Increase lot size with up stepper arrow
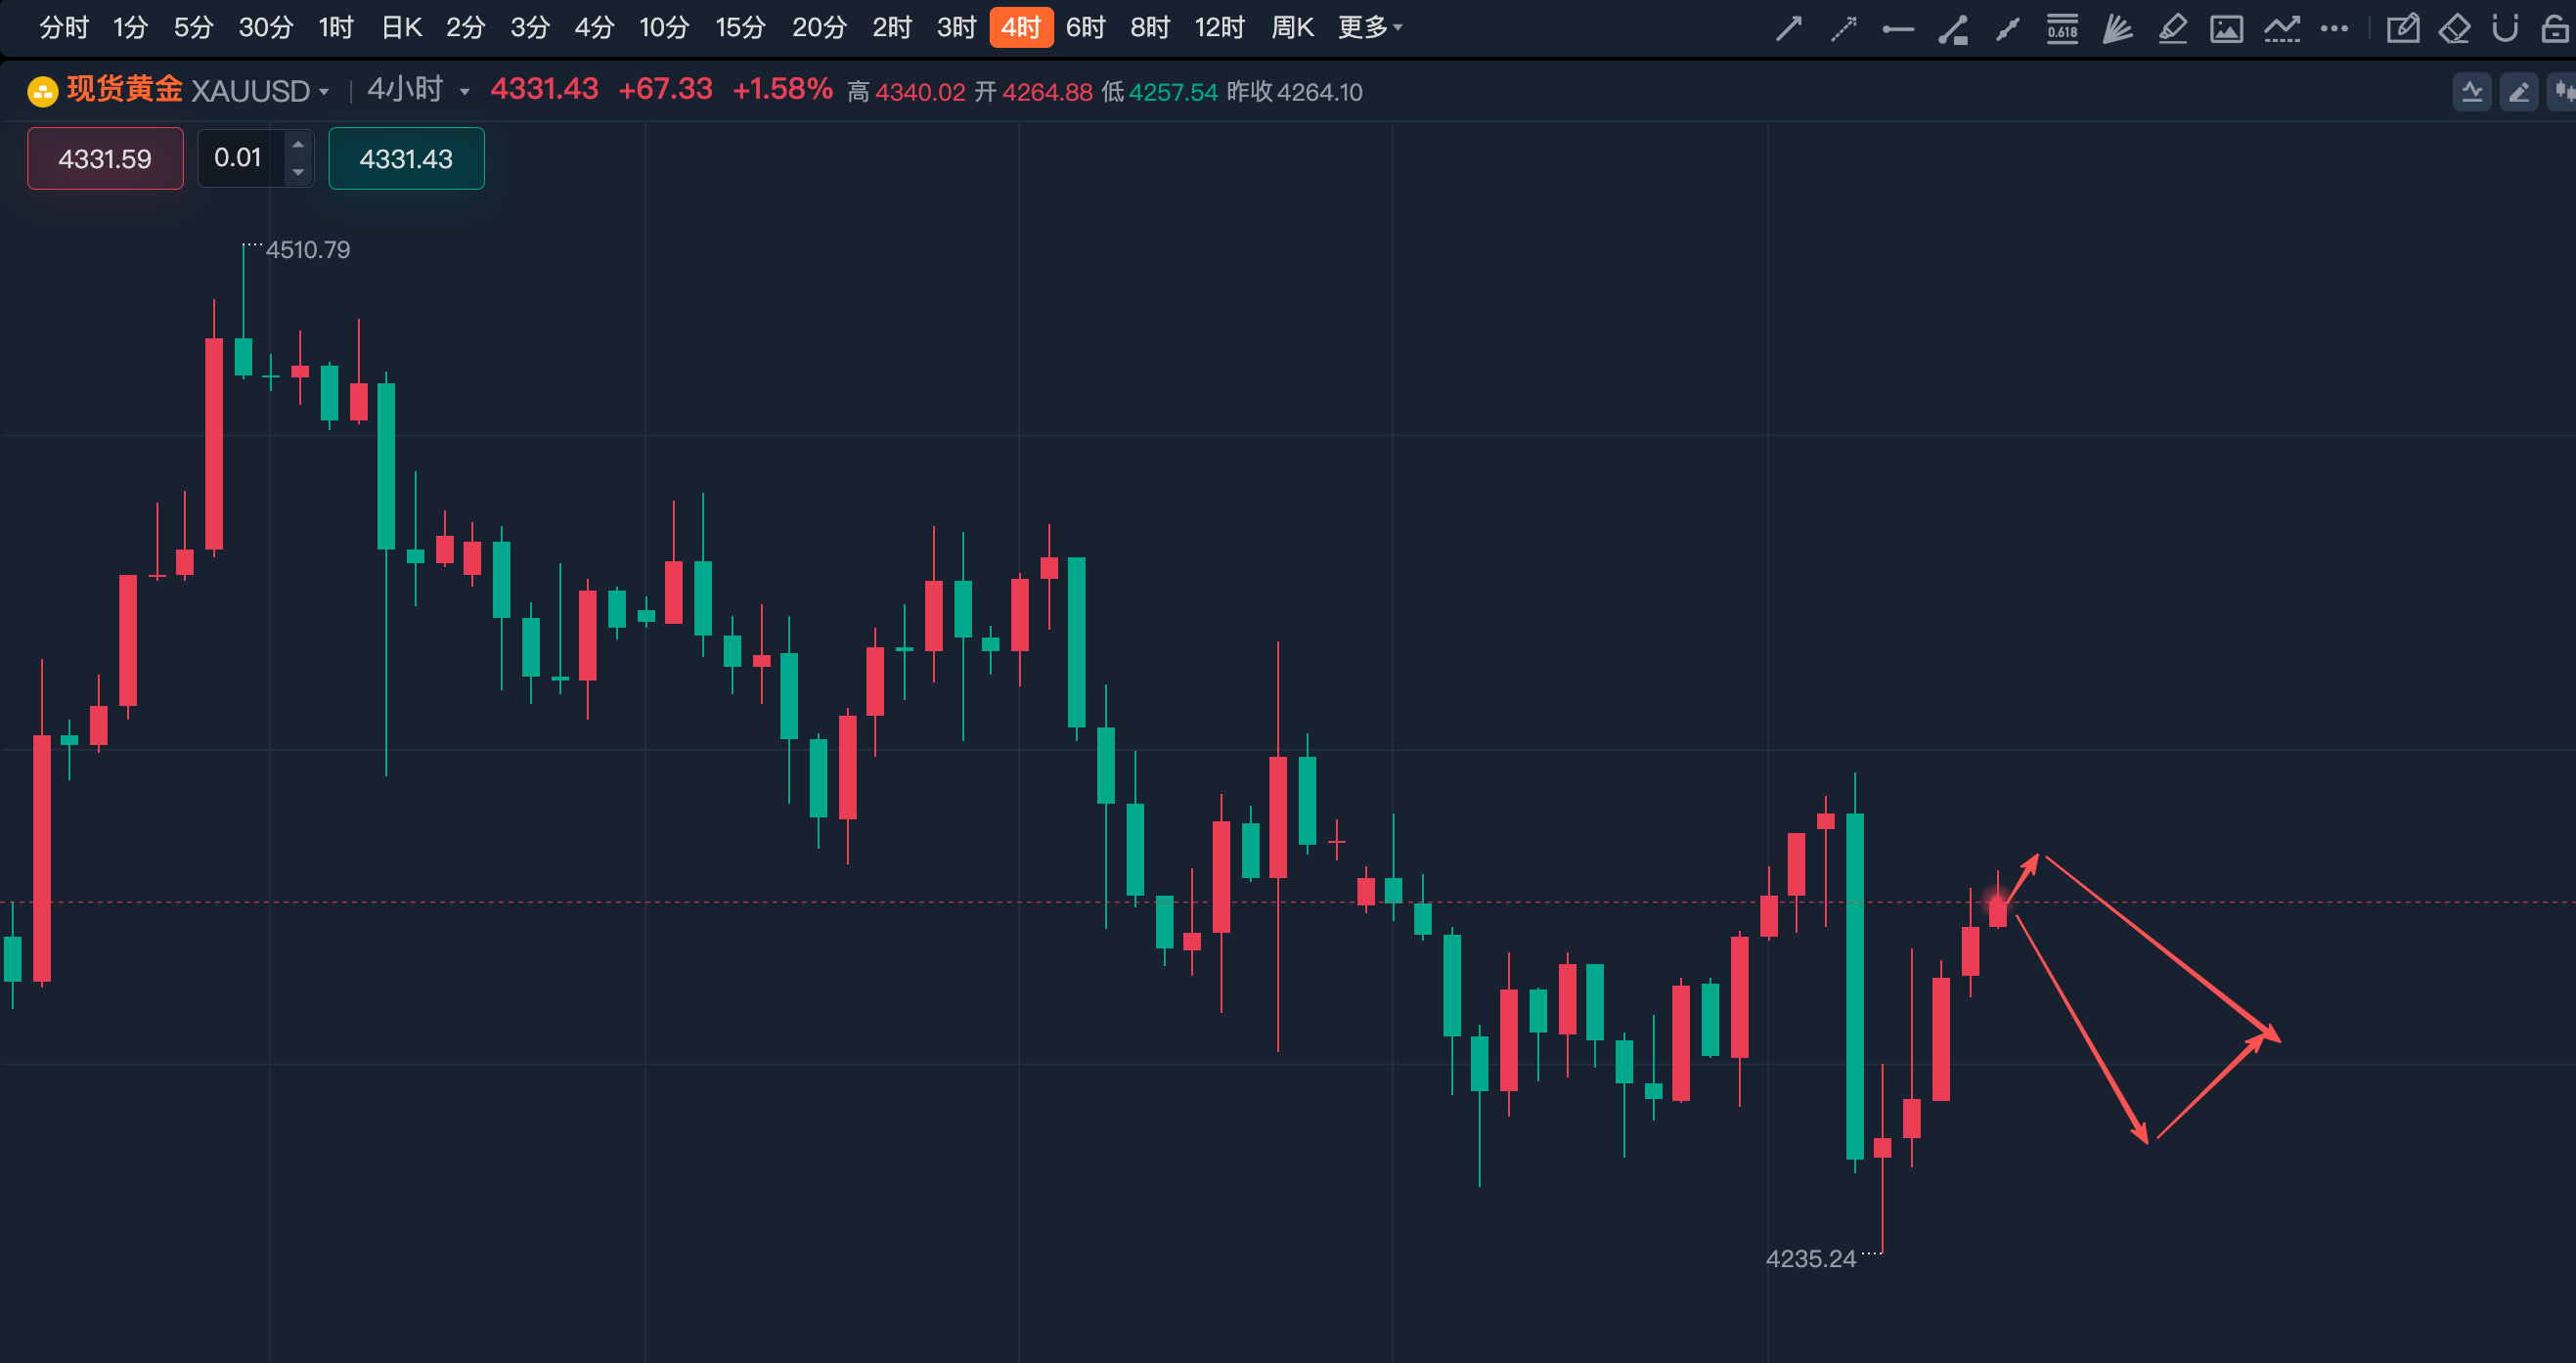 coord(298,144)
